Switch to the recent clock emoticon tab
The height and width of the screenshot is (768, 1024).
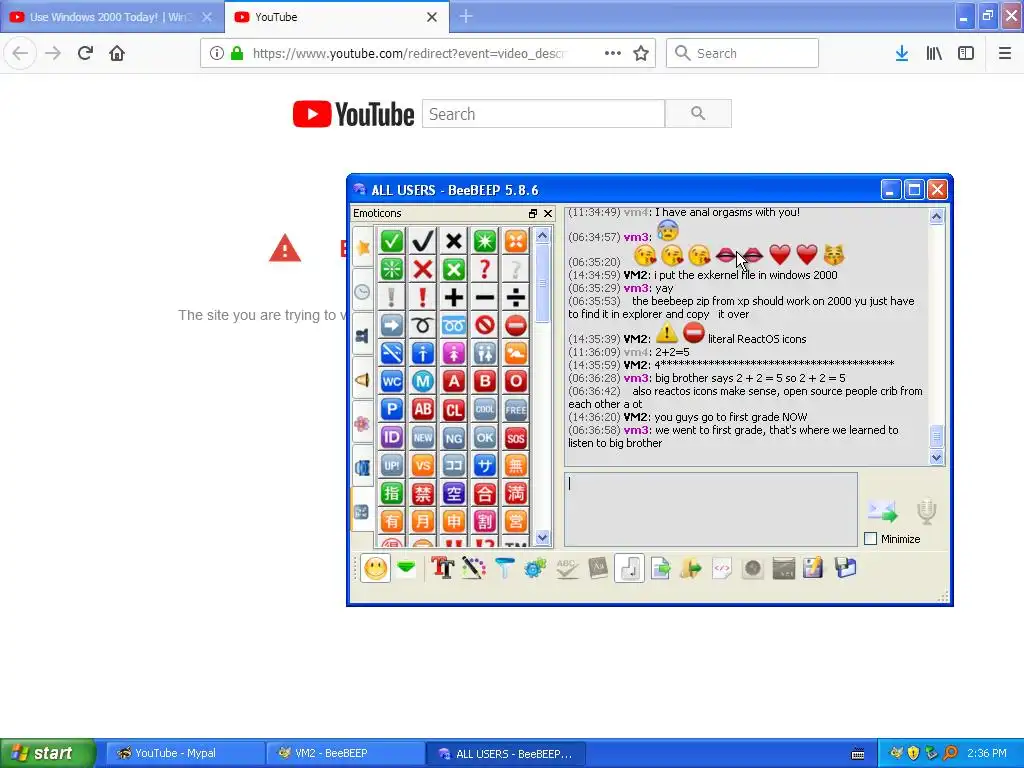pyautogui.click(x=363, y=292)
